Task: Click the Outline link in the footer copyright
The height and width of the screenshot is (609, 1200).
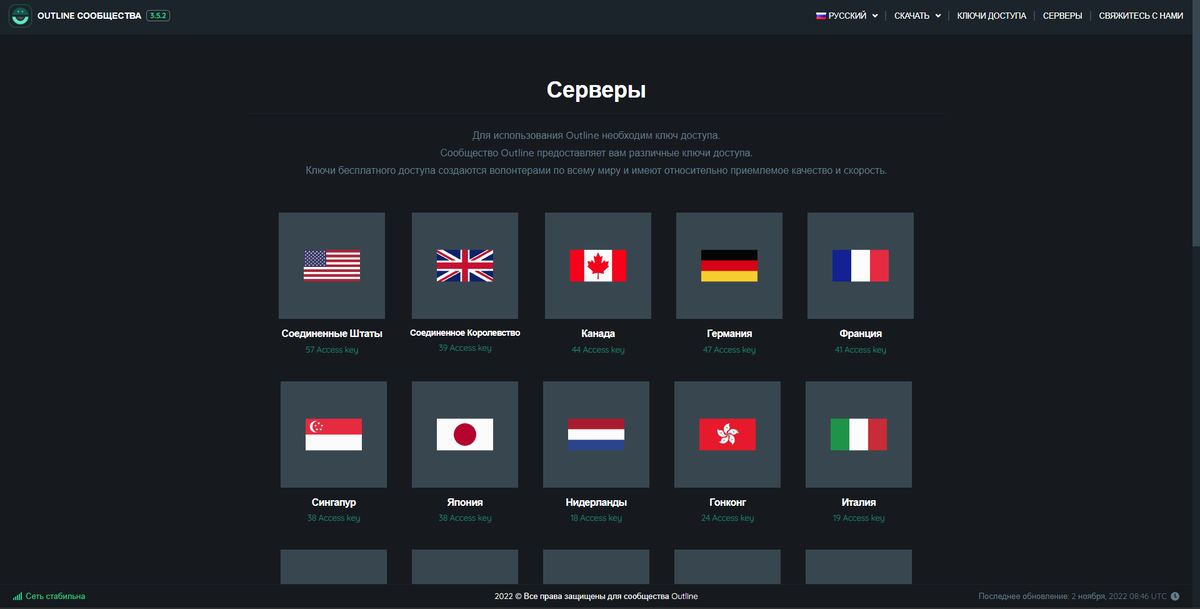Action: (685, 594)
